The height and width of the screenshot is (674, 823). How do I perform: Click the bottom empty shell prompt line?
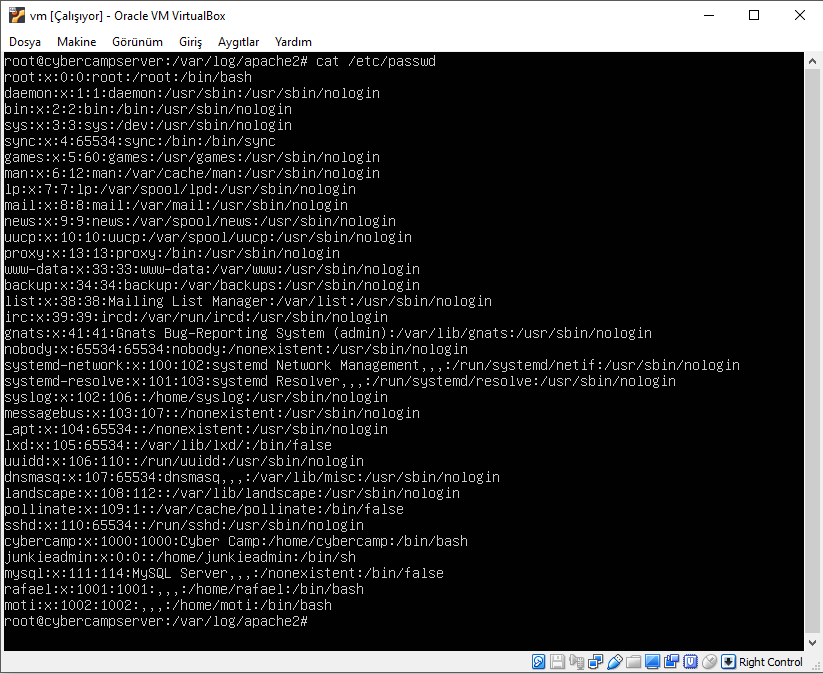156,622
